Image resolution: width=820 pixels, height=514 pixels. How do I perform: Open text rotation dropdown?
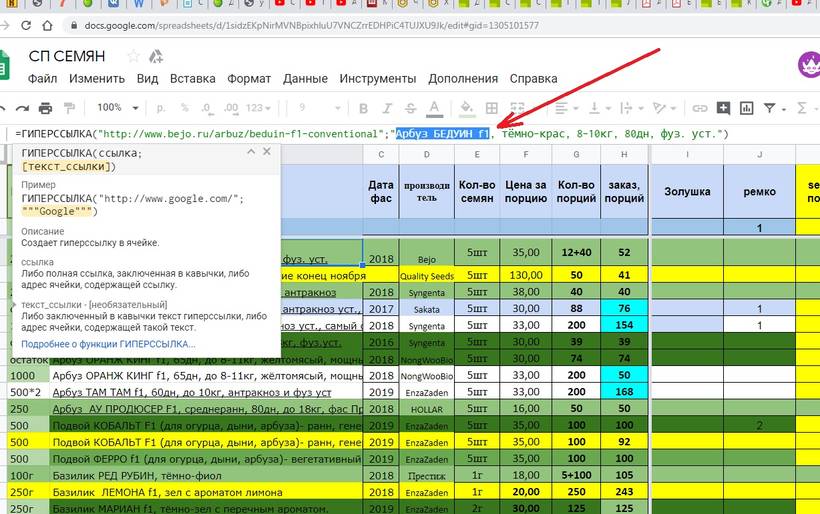665,108
